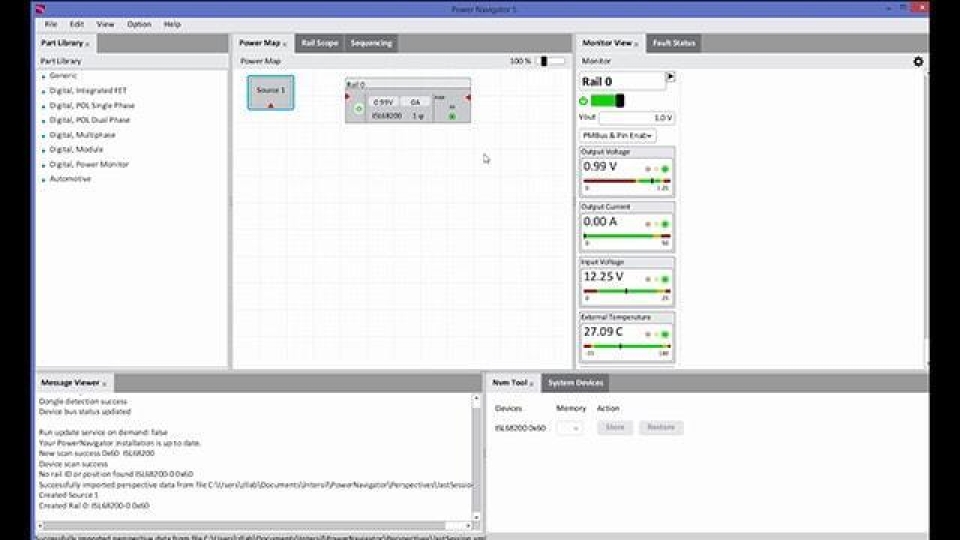Click the green power icon in Monitor

point(584,100)
